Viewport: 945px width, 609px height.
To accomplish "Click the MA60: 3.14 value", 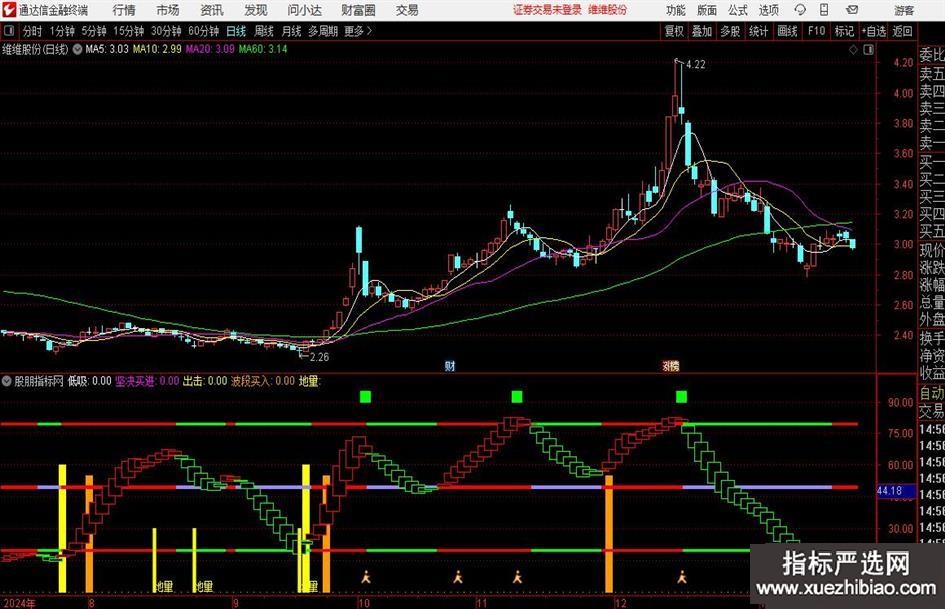I will tap(263, 49).
